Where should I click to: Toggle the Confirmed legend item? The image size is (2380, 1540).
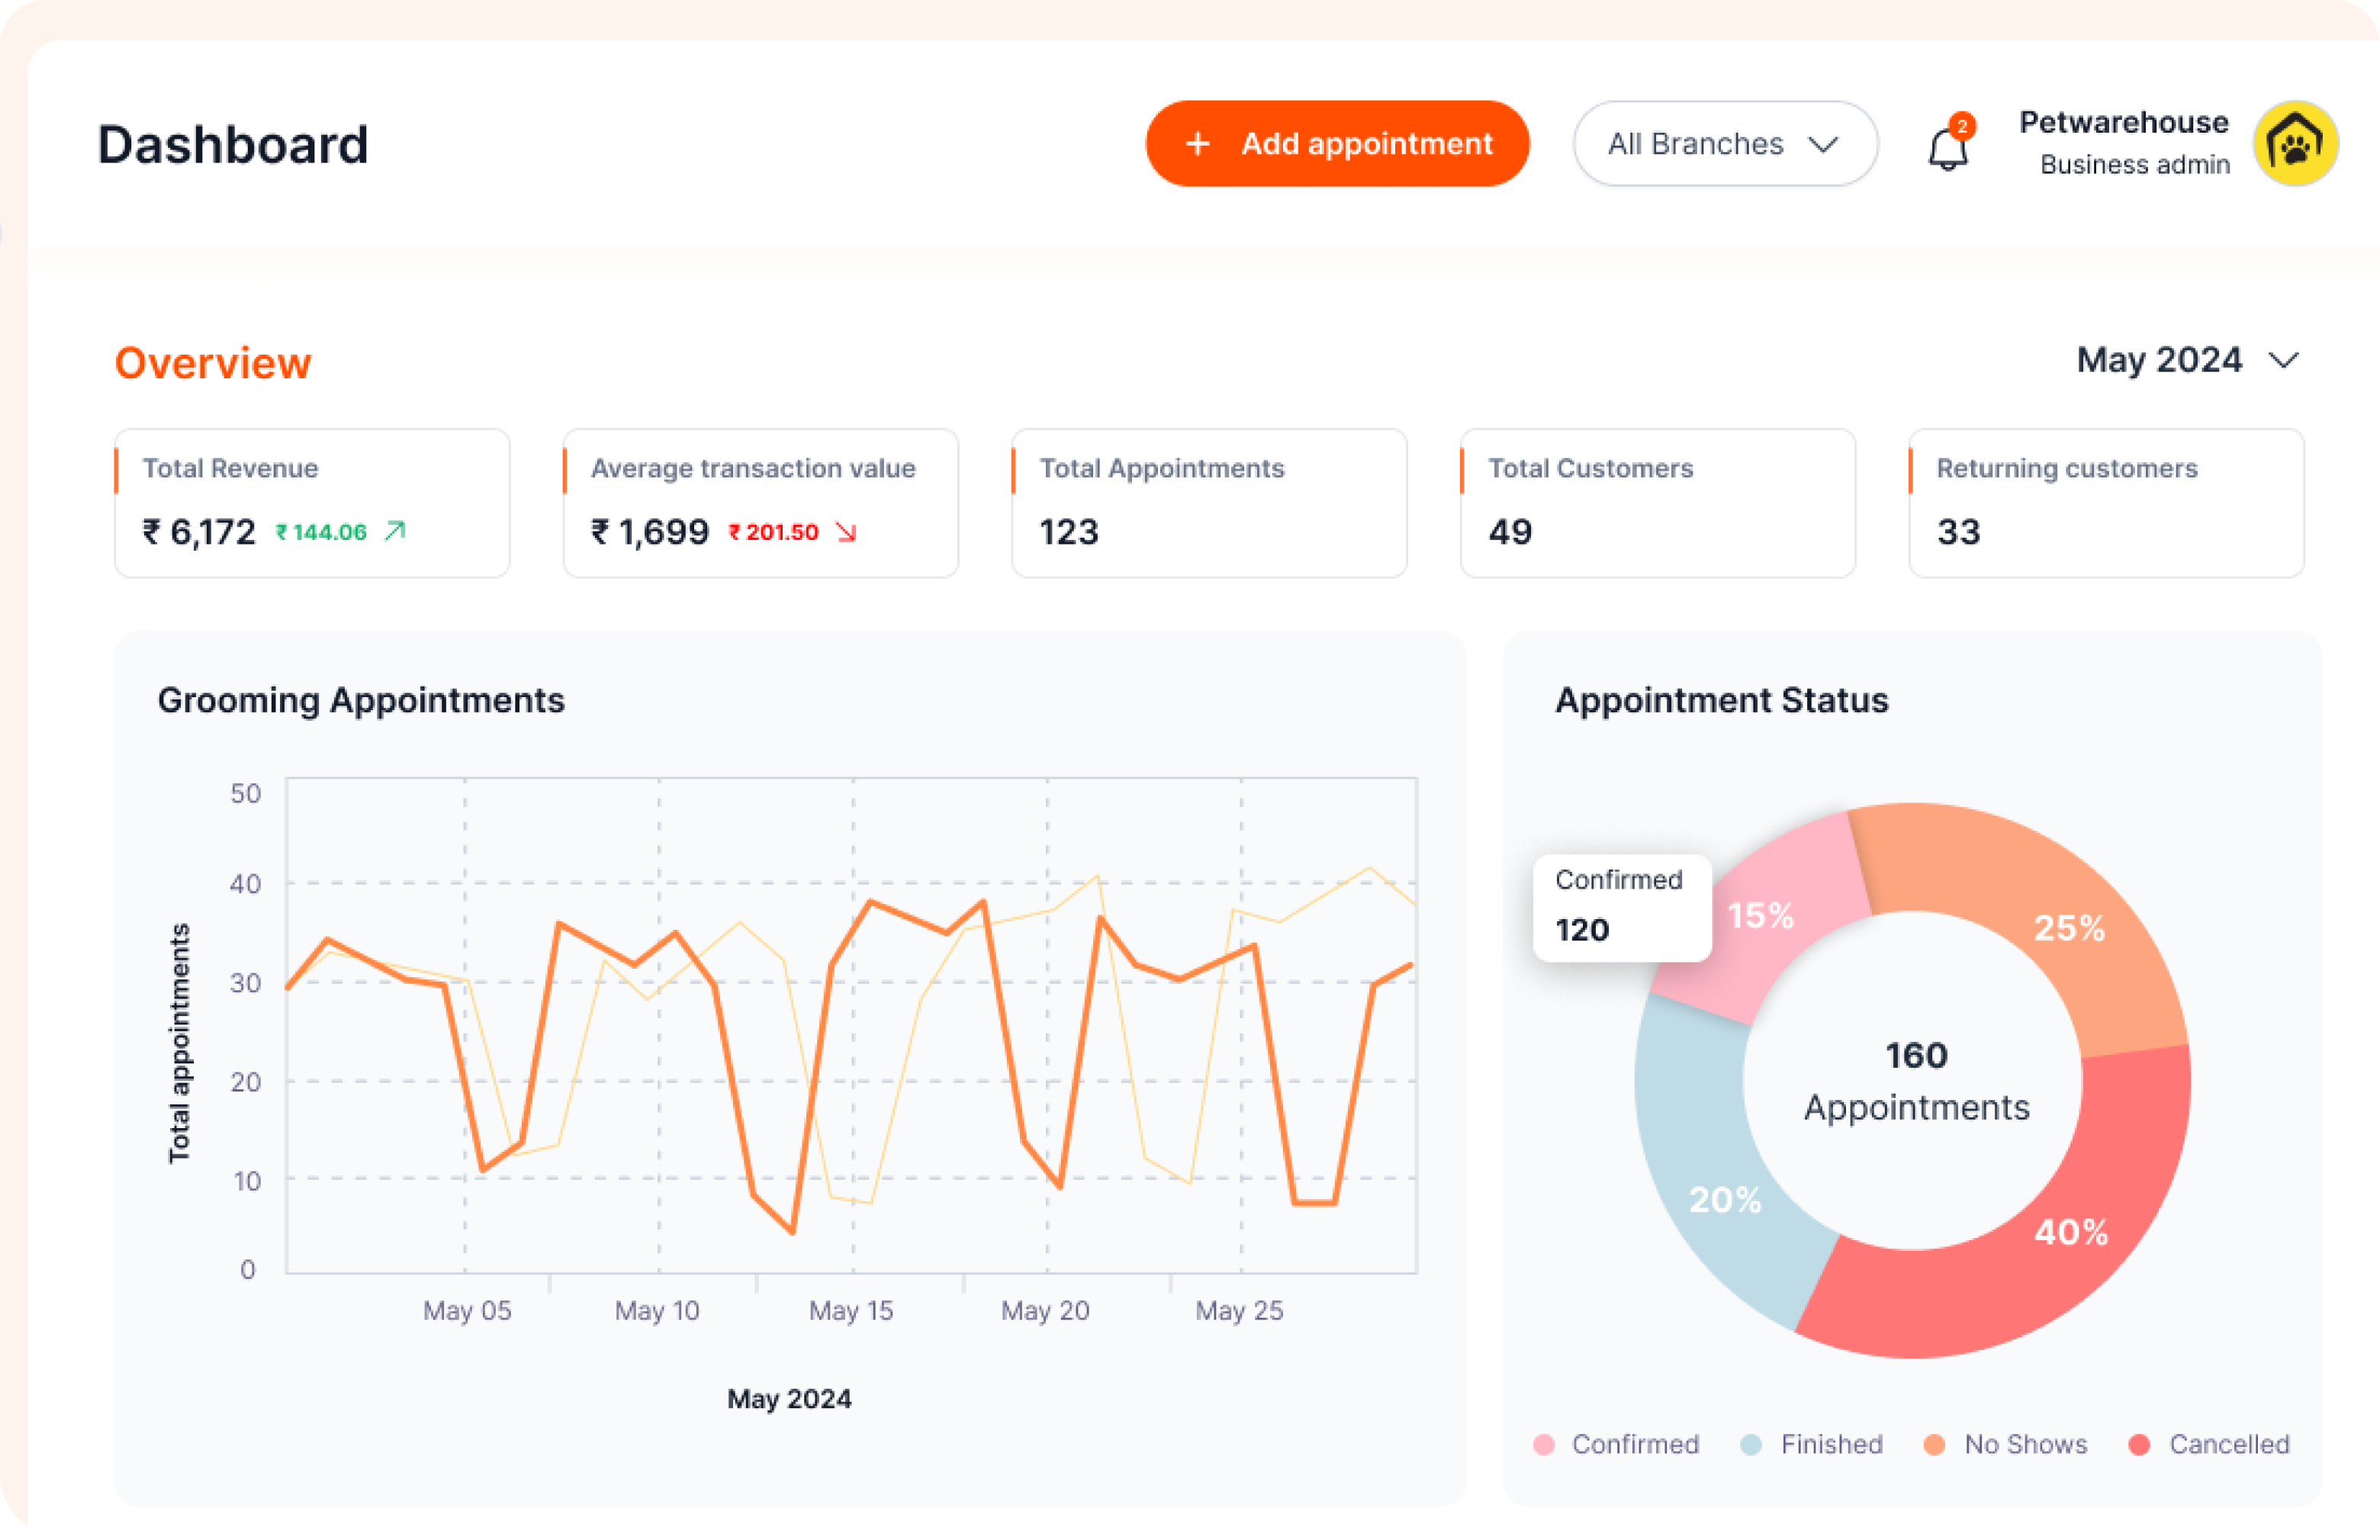1616,1444
